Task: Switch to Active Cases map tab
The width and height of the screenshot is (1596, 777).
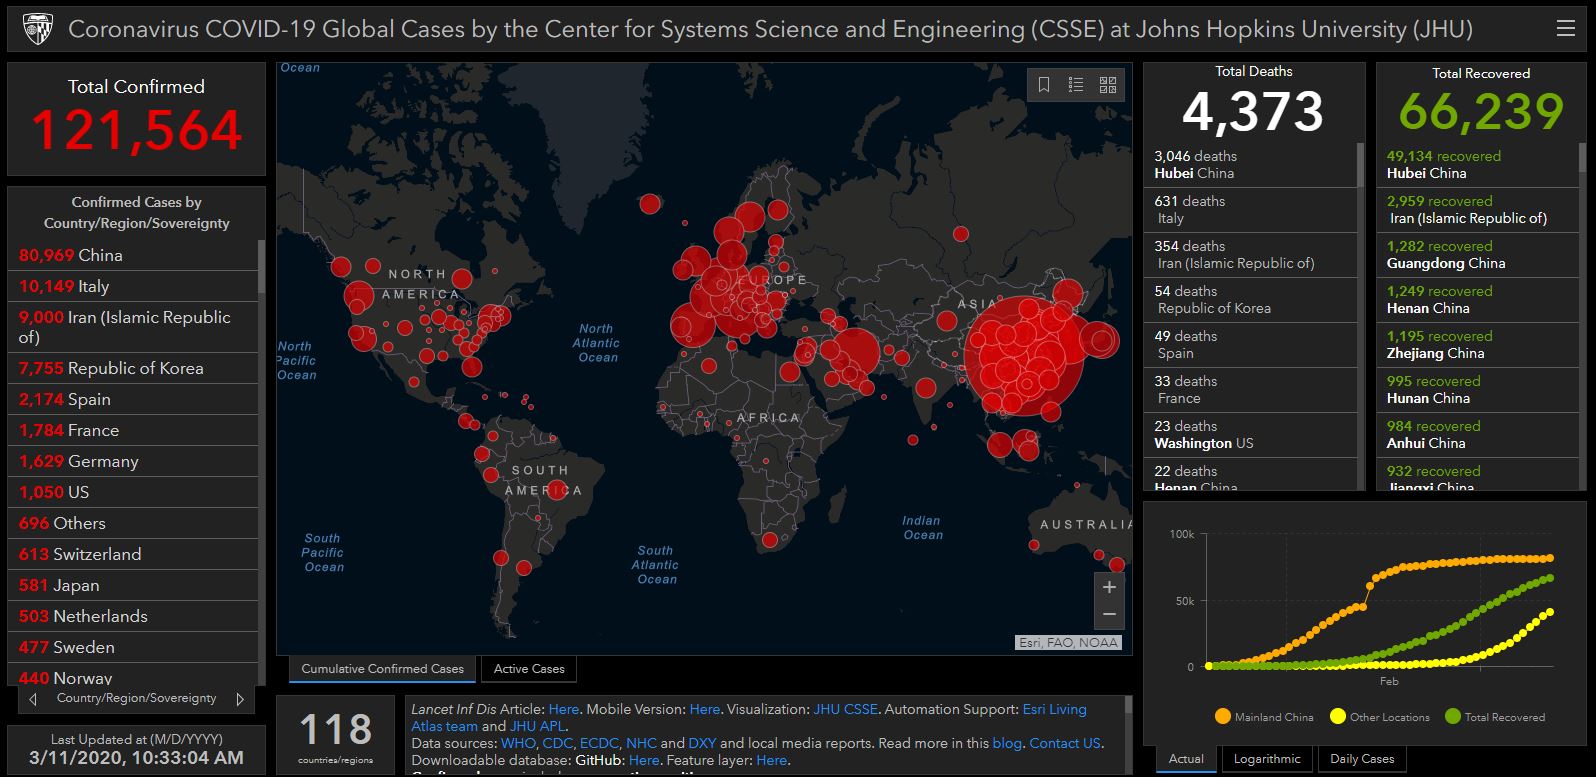Action: pos(529,669)
